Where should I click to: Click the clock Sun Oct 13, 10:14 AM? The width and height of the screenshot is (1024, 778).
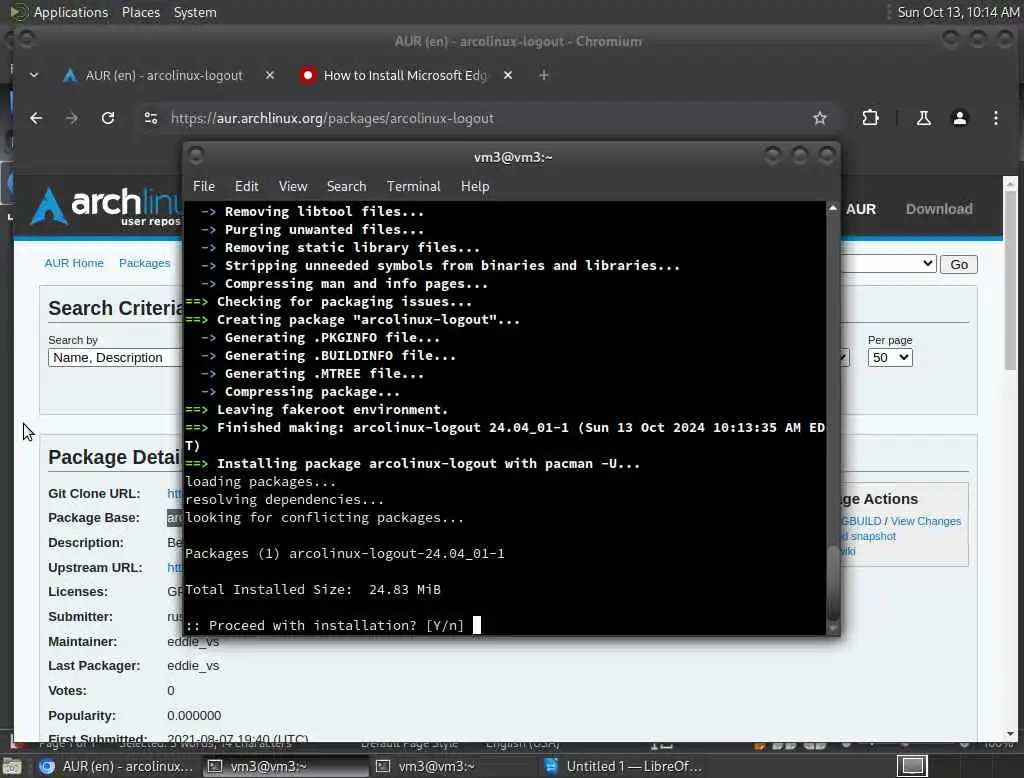[x=958, y=12]
